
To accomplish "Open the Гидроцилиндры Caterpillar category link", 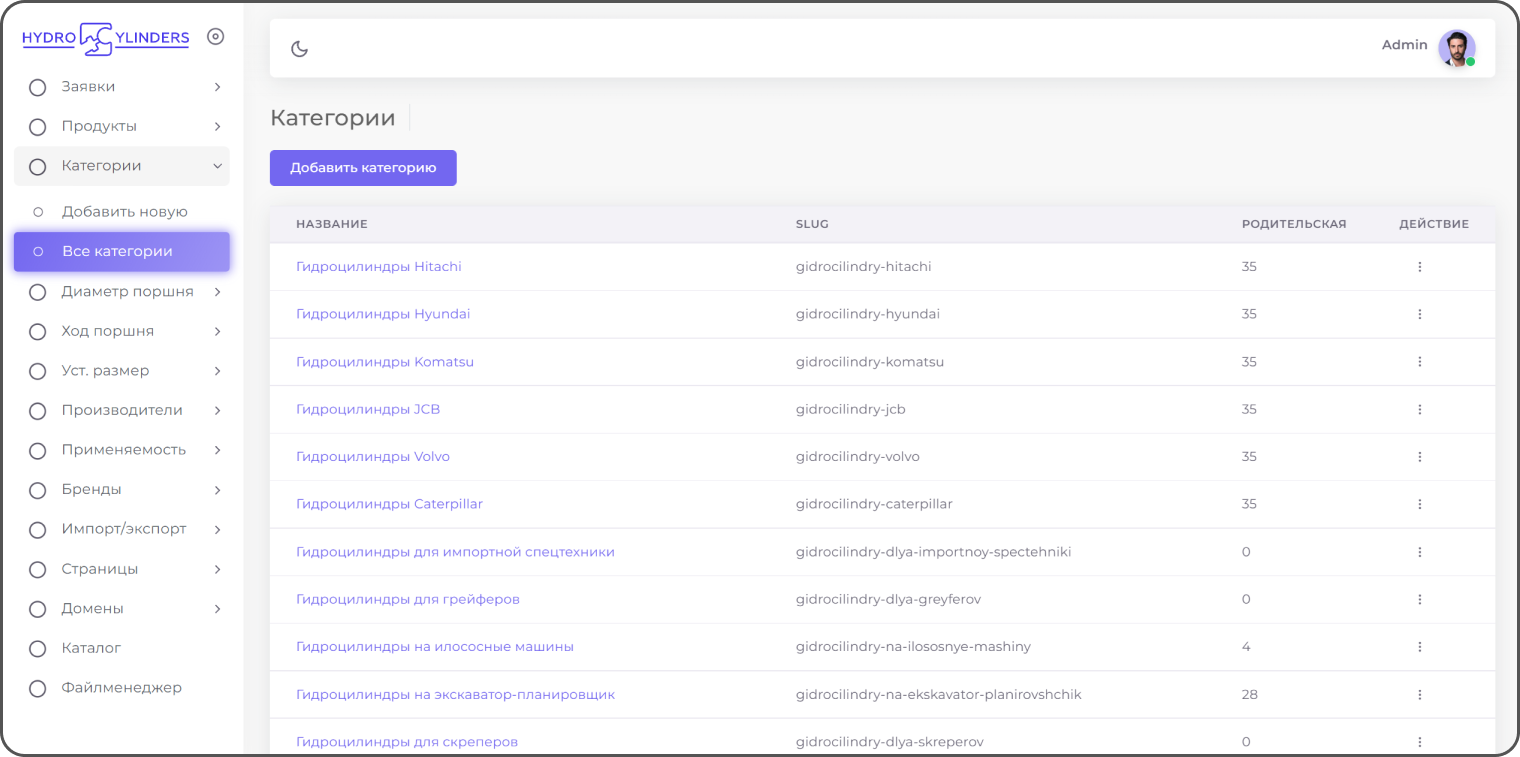I will pos(389,504).
